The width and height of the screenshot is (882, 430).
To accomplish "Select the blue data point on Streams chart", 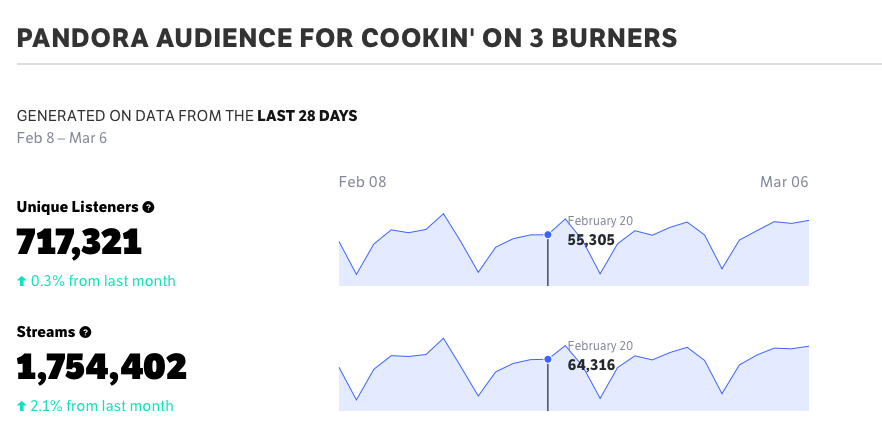I will 548,359.
